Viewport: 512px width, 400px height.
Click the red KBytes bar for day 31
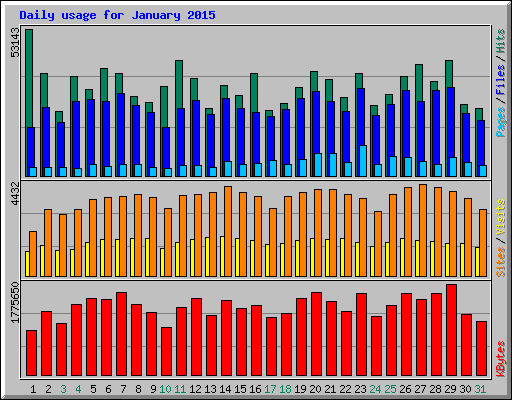coord(481,348)
